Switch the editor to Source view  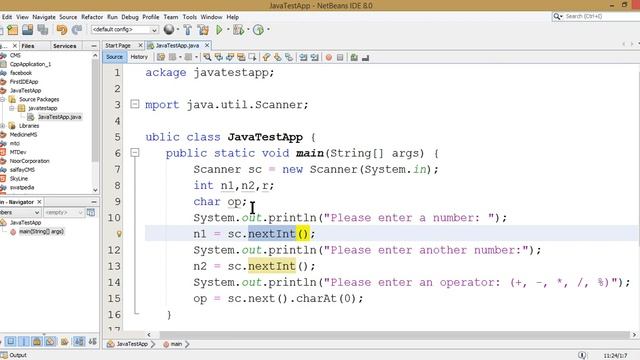pos(114,57)
